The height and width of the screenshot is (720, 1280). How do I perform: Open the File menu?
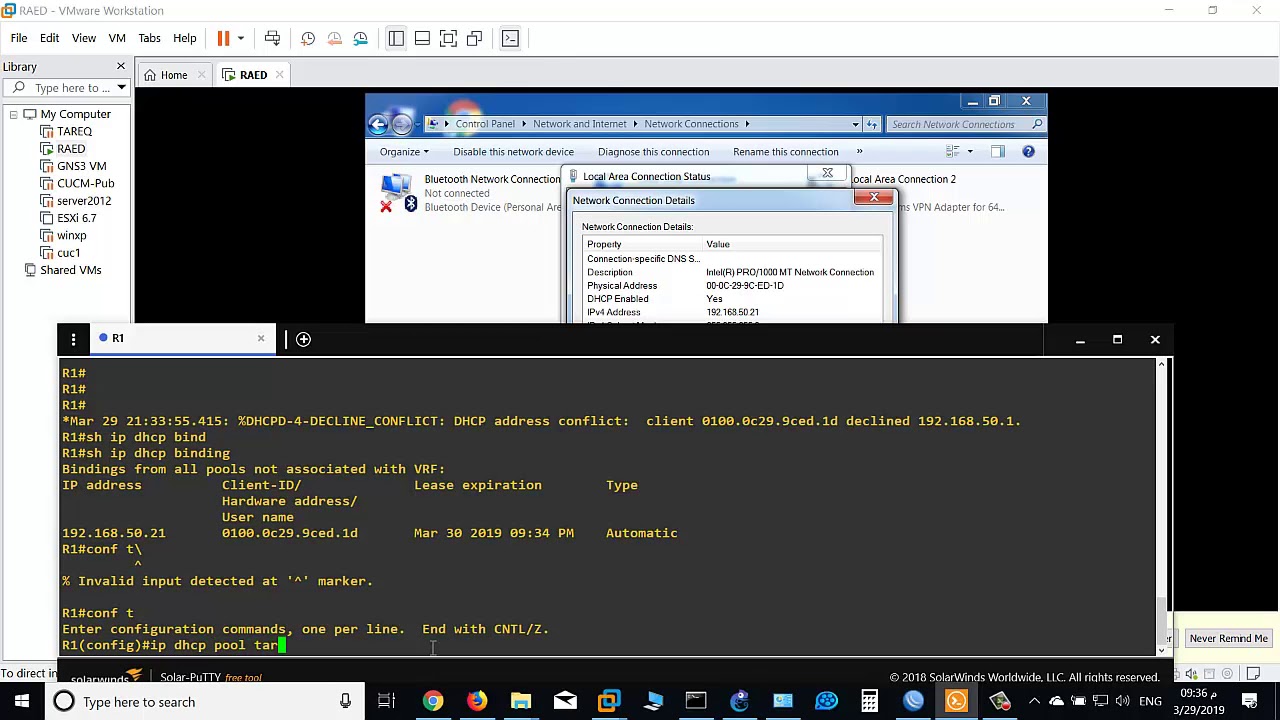[x=19, y=38]
